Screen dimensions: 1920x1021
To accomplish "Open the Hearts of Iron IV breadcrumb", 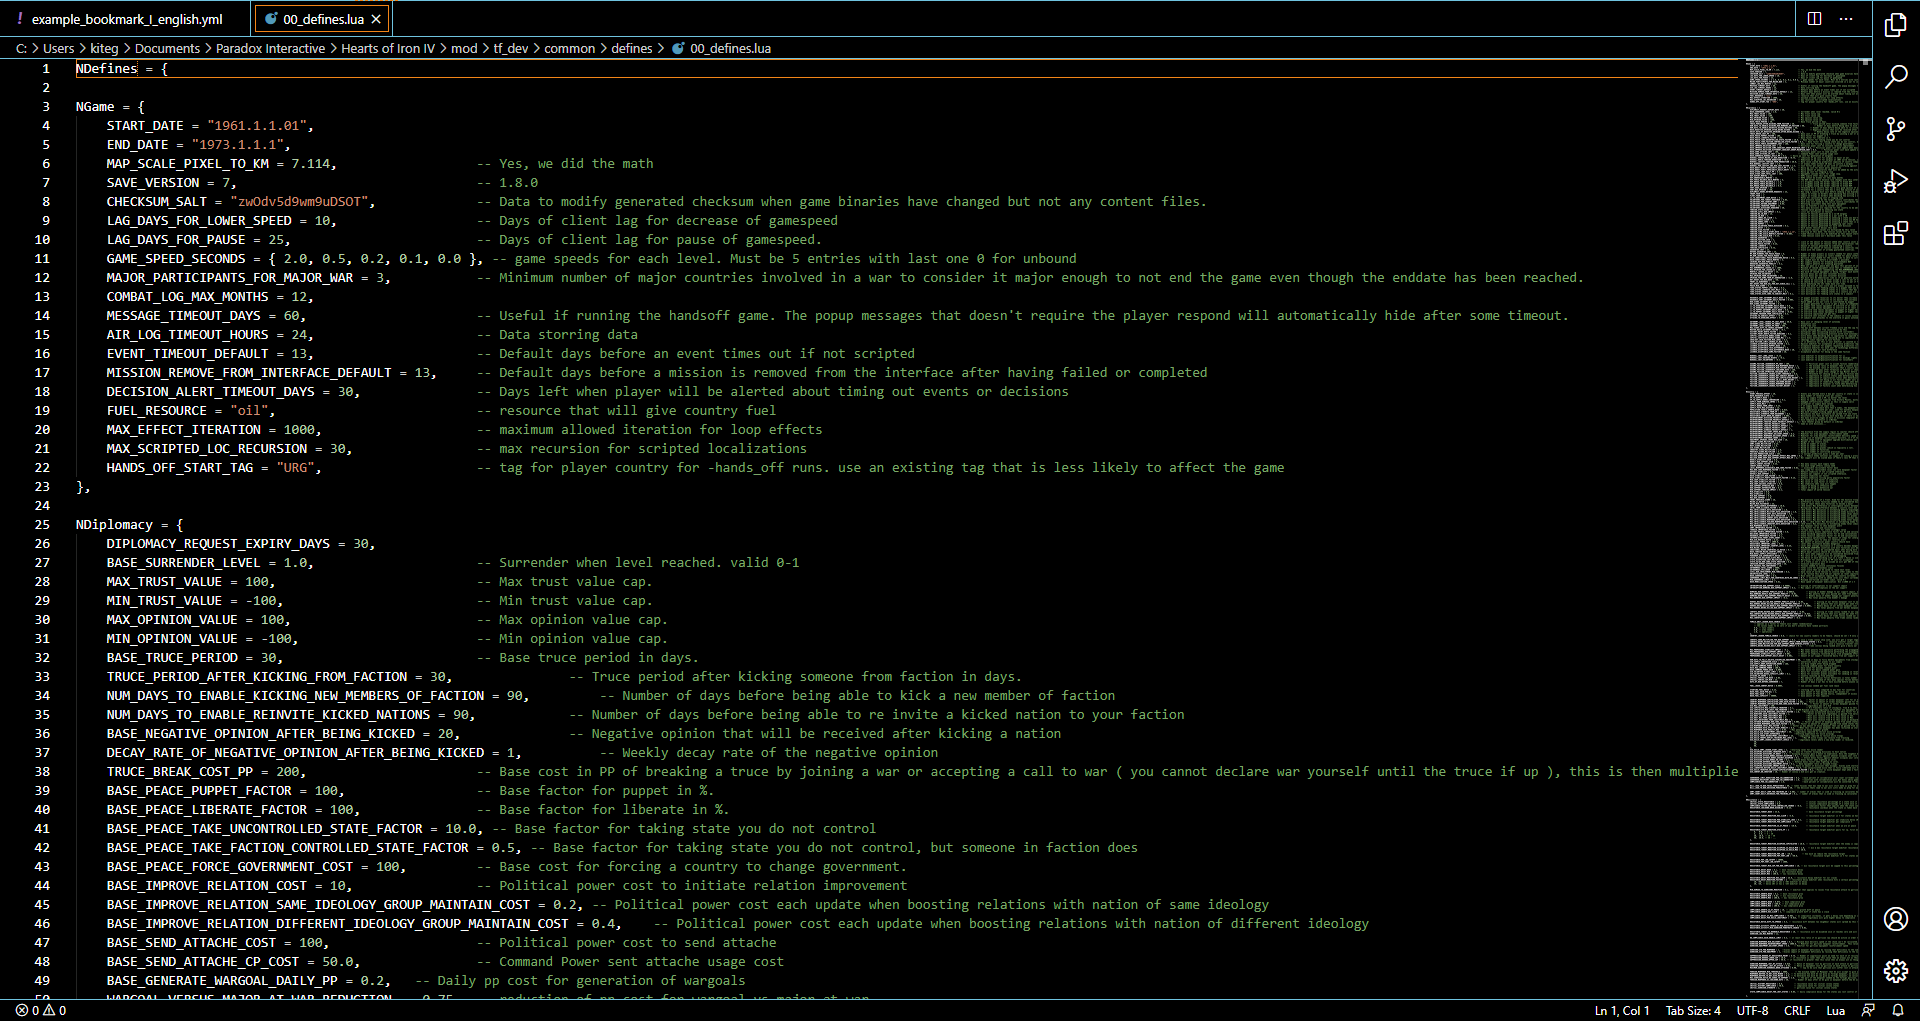I will (388, 48).
